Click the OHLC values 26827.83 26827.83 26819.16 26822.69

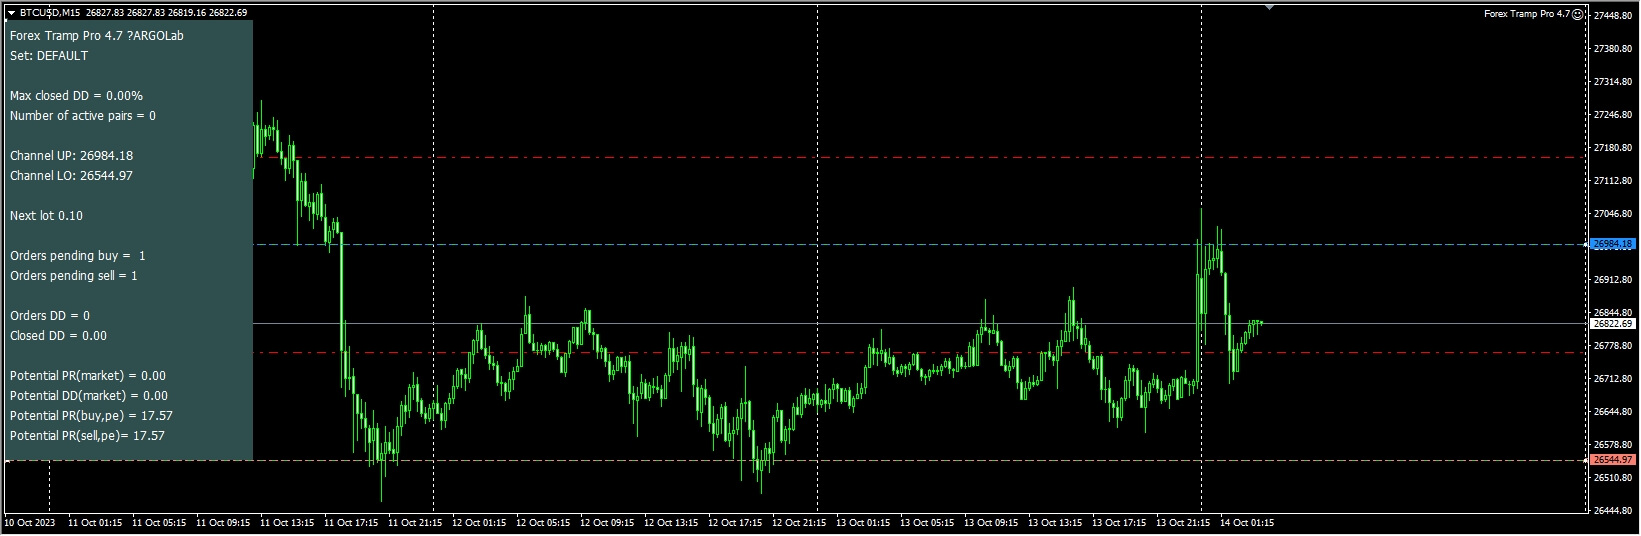click(167, 13)
